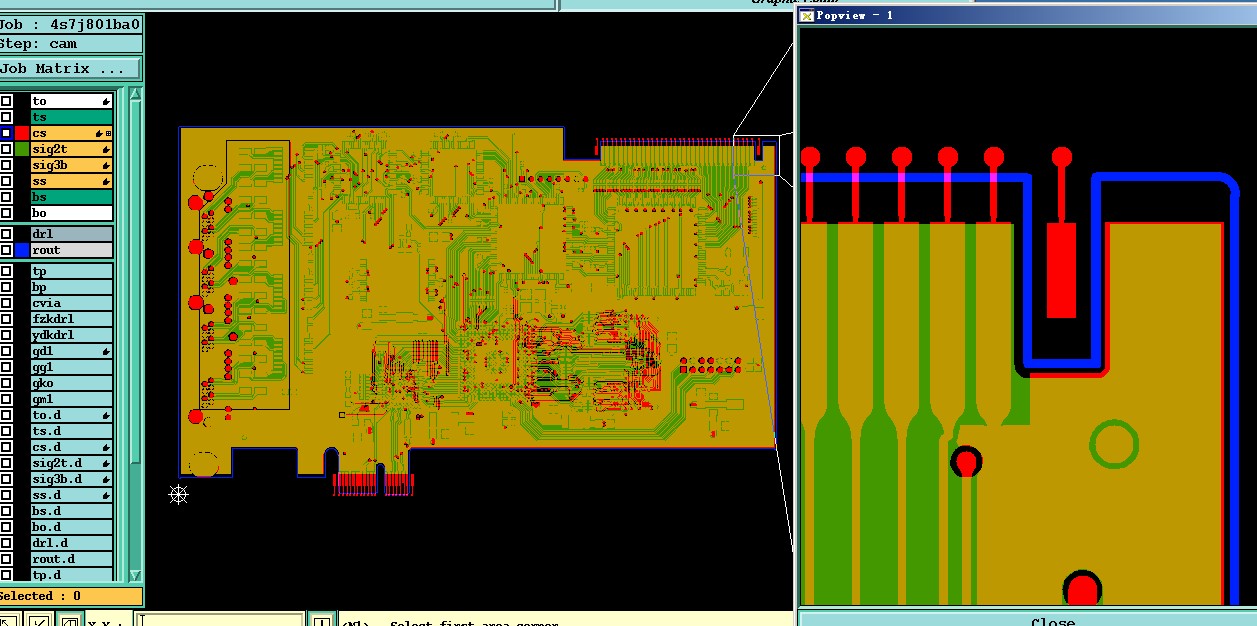Select layer row rout

[71, 250]
